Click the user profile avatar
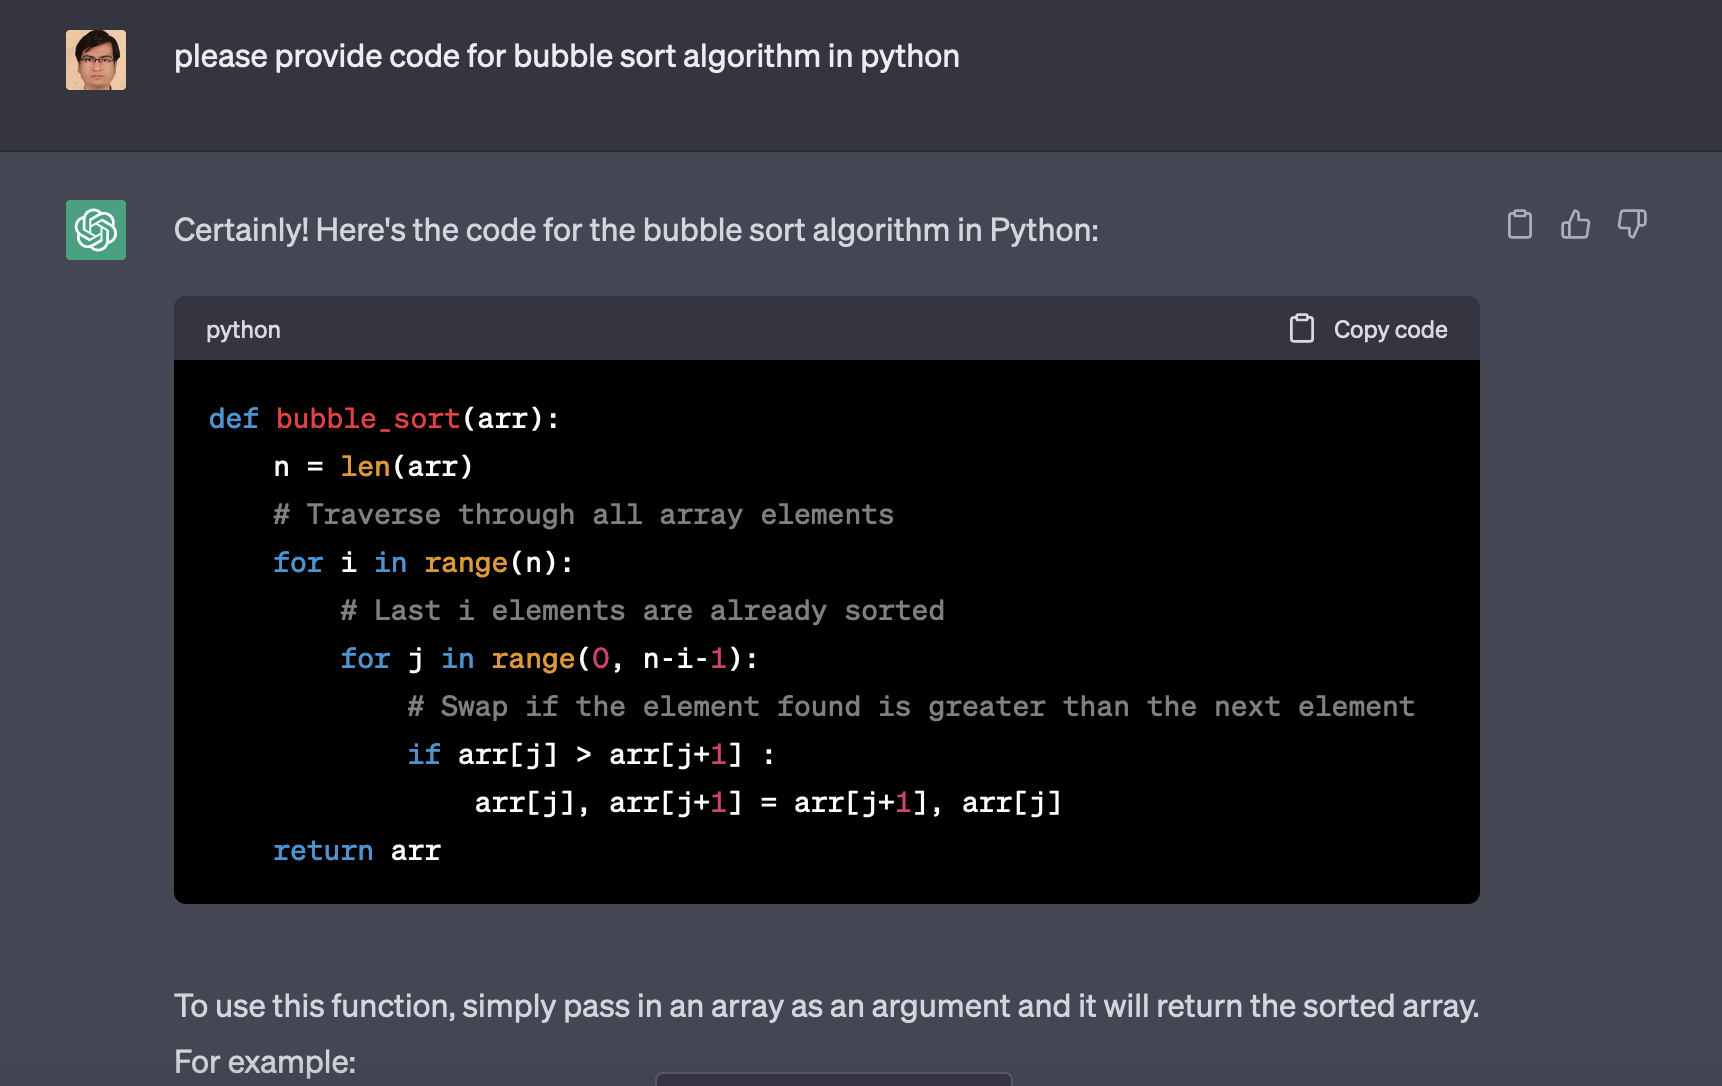The height and width of the screenshot is (1086, 1722). click(x=96, y=60)
